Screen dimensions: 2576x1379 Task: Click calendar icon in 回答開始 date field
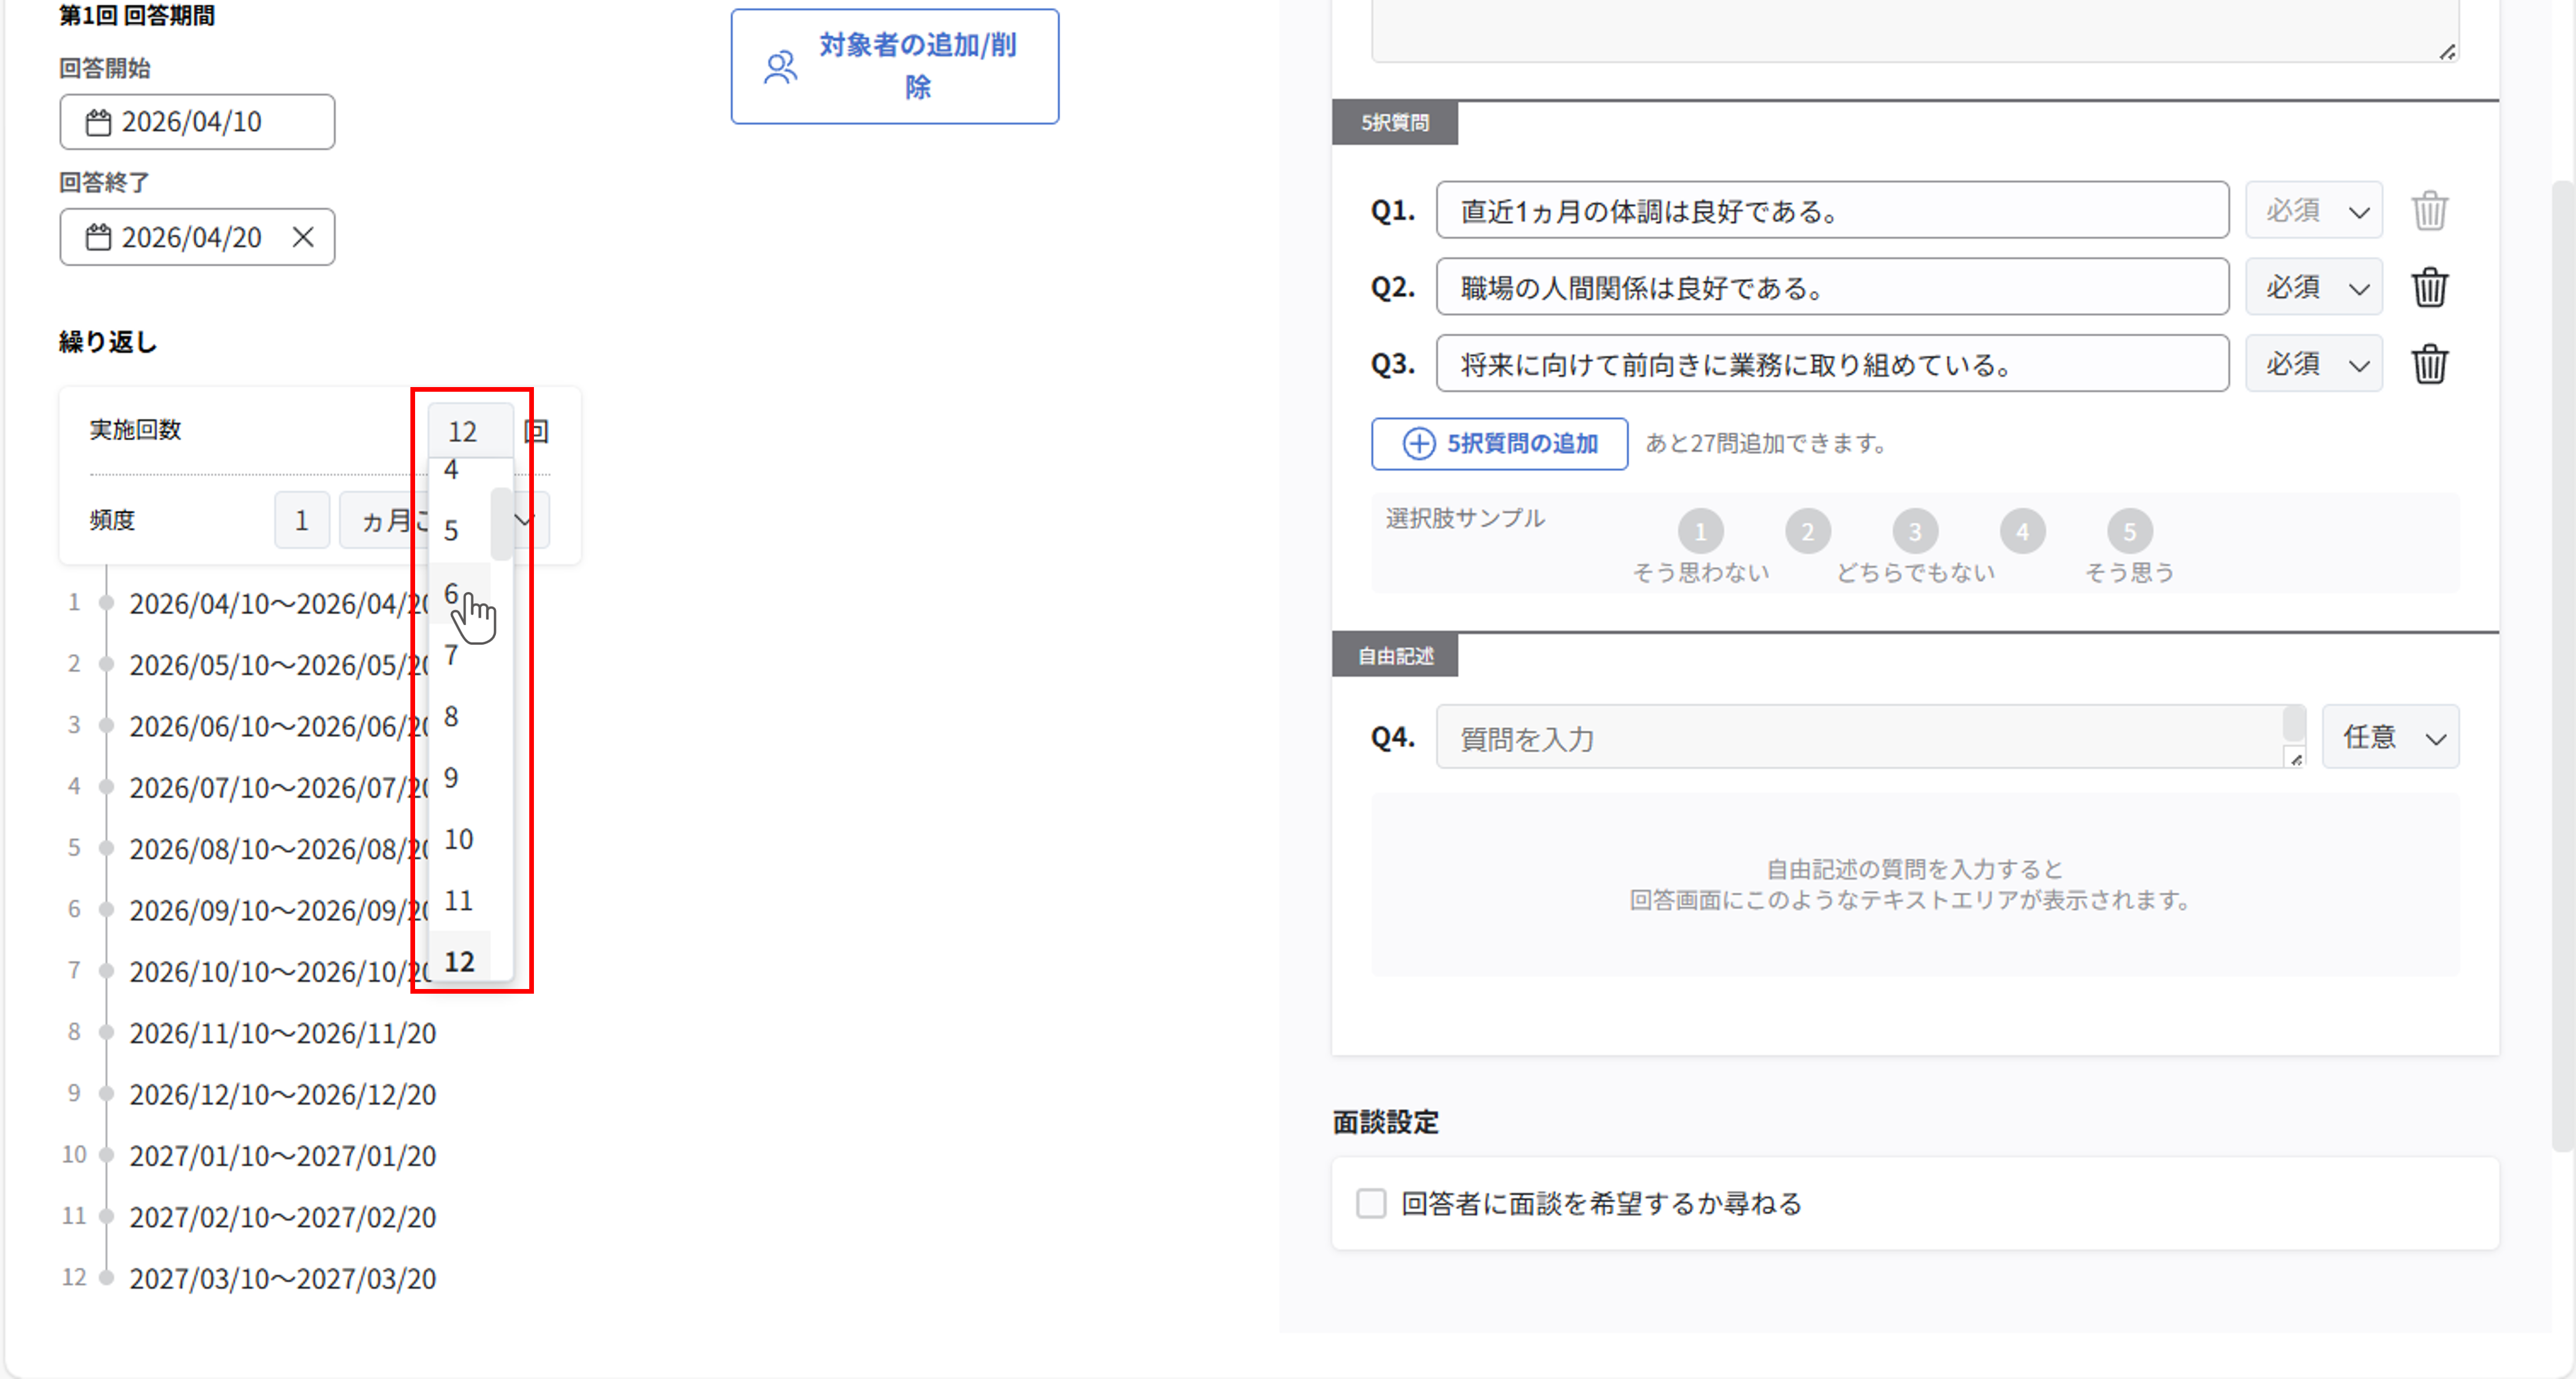click(98, 122)
